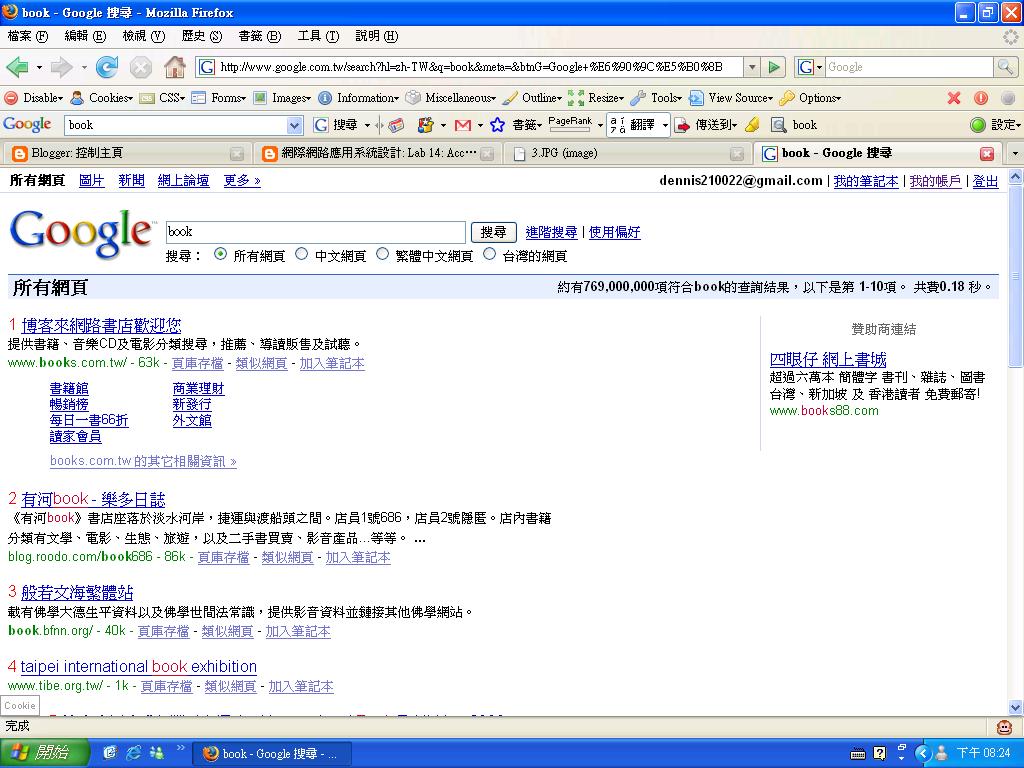Select the 所有網頁 radio button
This screenshot has width=1024, height=768.
pyautogui.click(x=220, y=254)
